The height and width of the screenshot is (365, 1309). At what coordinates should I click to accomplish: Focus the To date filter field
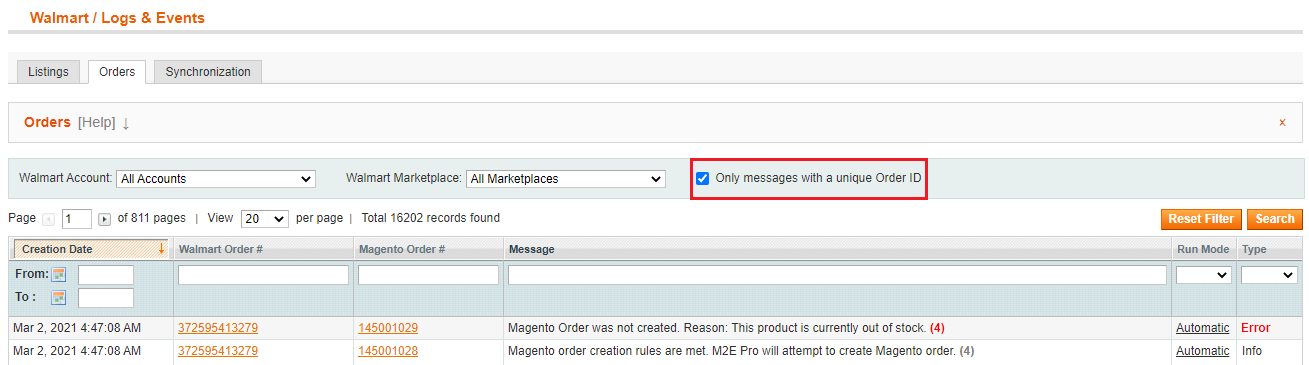106,298
